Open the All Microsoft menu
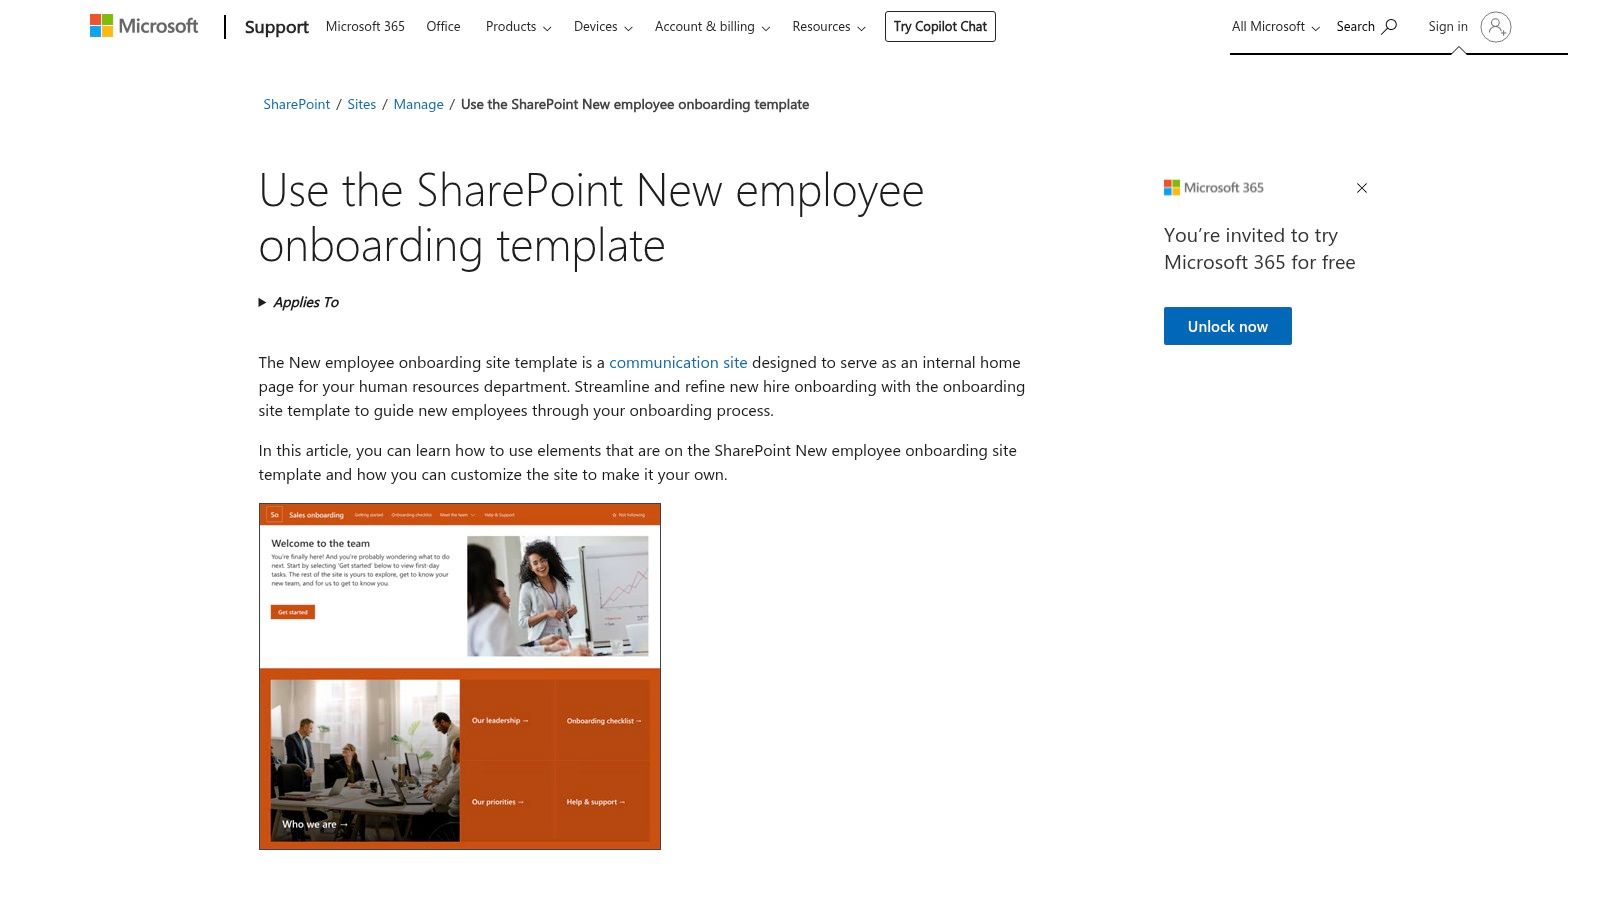This screenshot has height=900, width=1600. pos(1275,27)
